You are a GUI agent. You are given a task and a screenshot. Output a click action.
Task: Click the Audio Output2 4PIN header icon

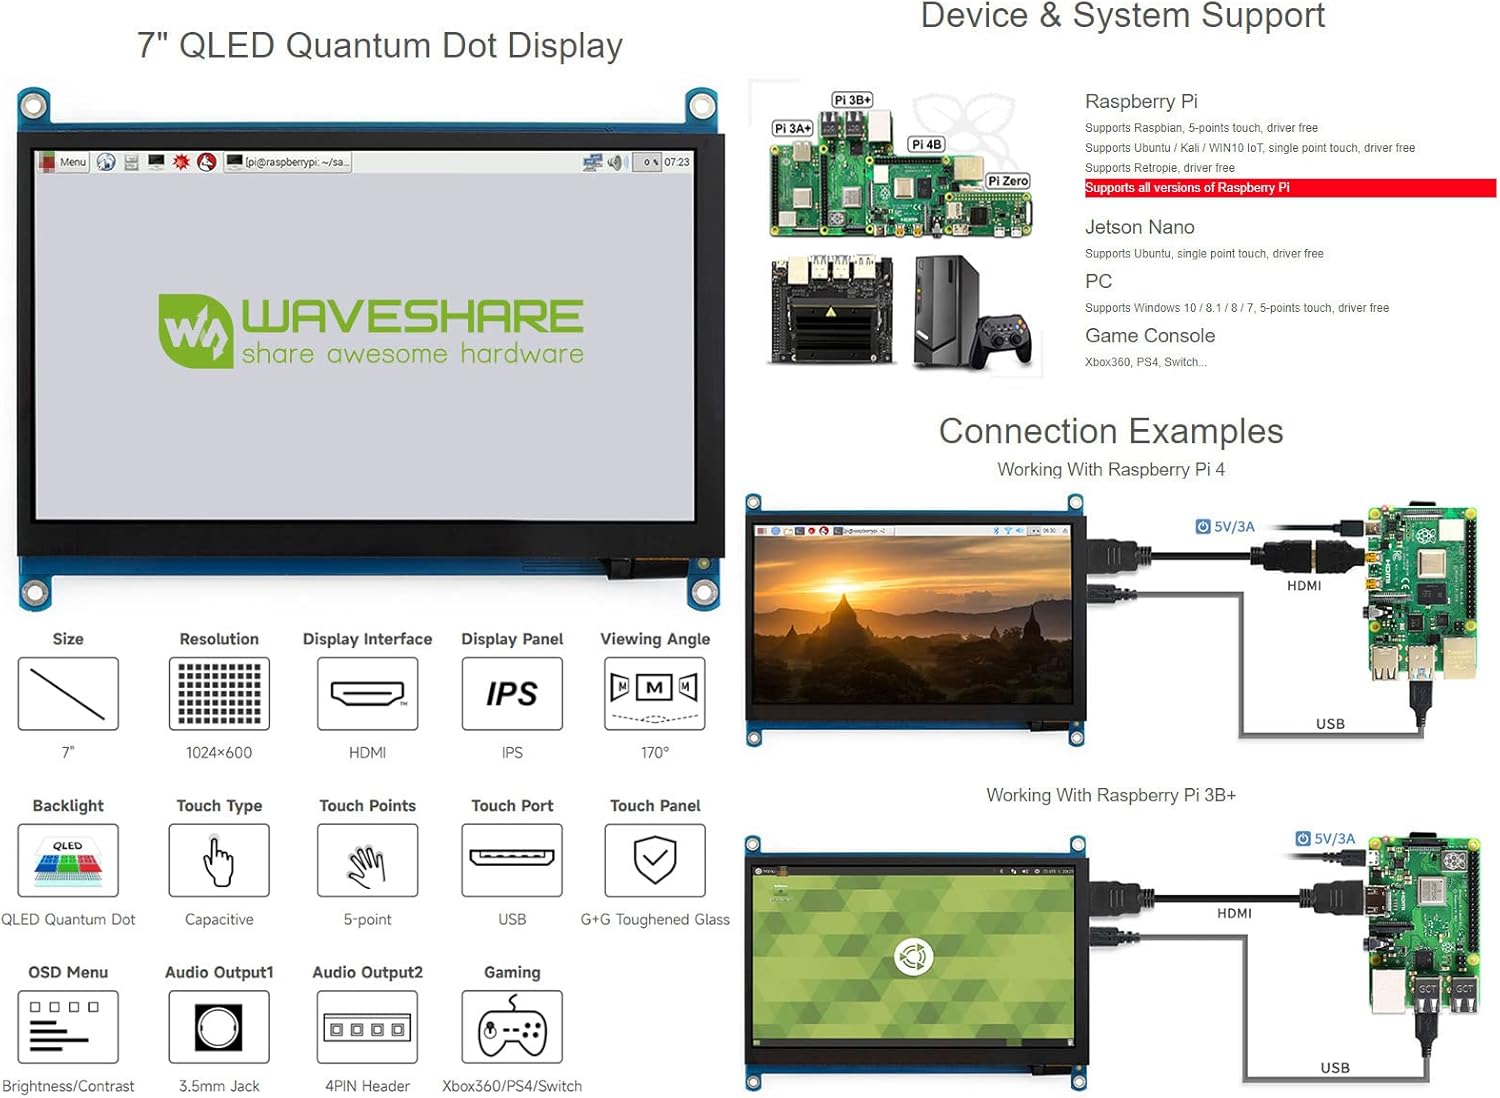point(367,1027)
